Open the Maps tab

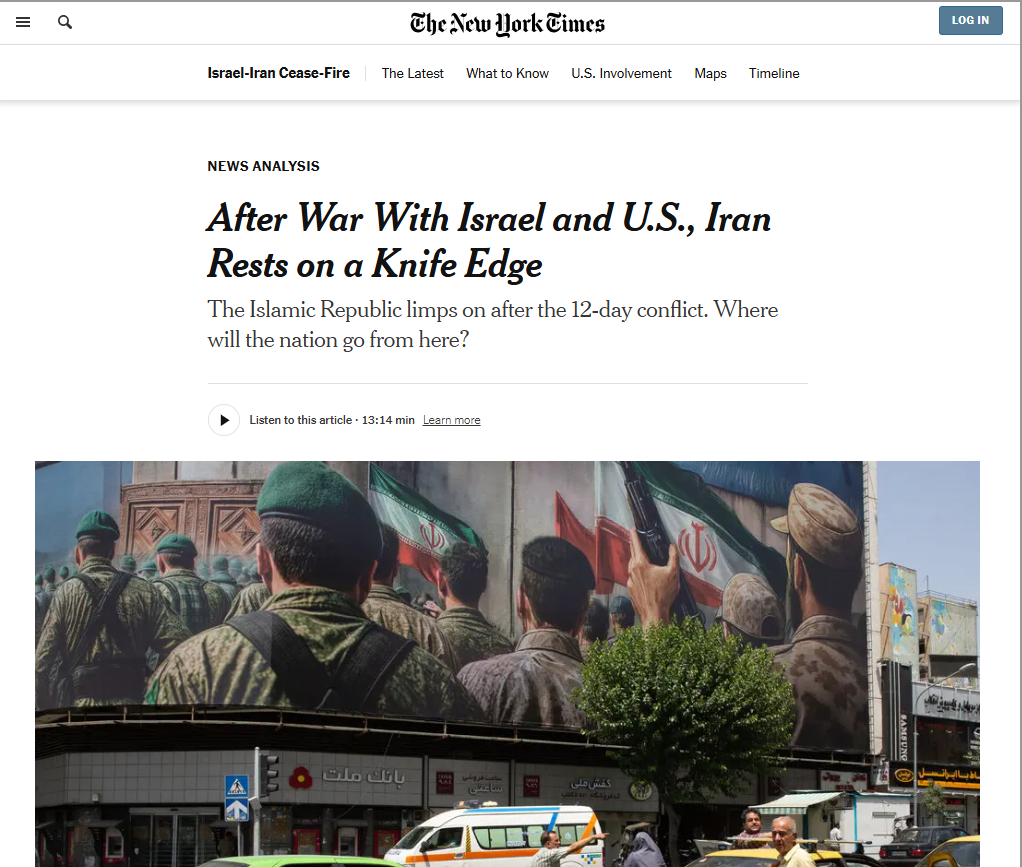pyautogui.click(x=710, y=74)
